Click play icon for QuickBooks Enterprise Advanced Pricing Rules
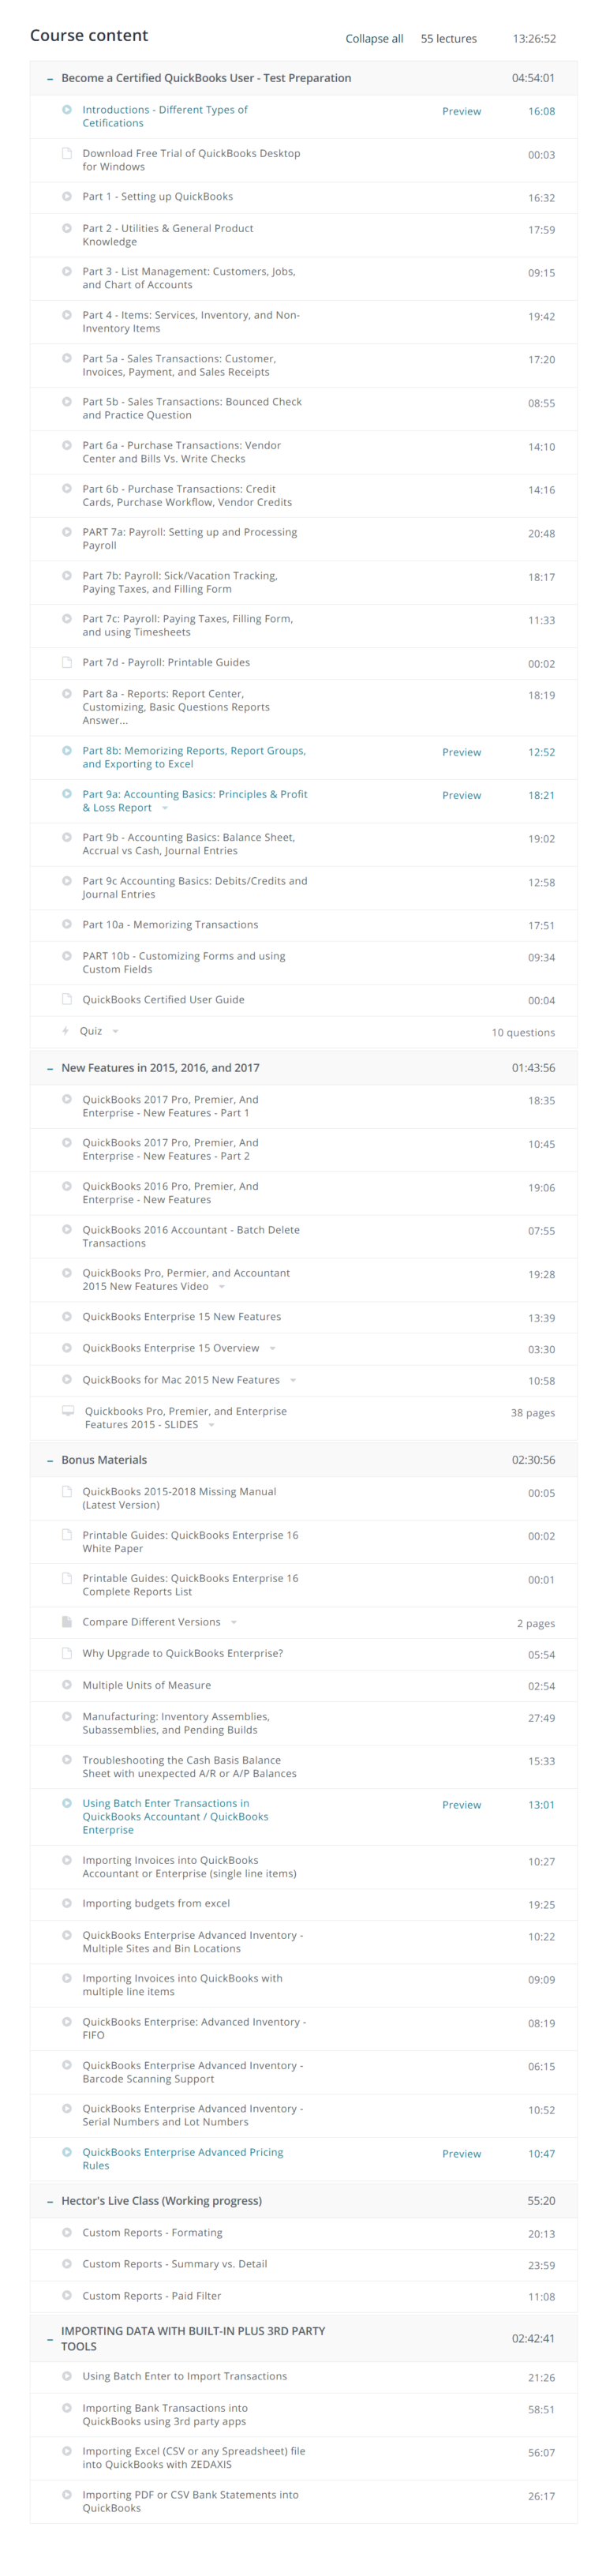Screen dimensions: 606x2576 67,2152
